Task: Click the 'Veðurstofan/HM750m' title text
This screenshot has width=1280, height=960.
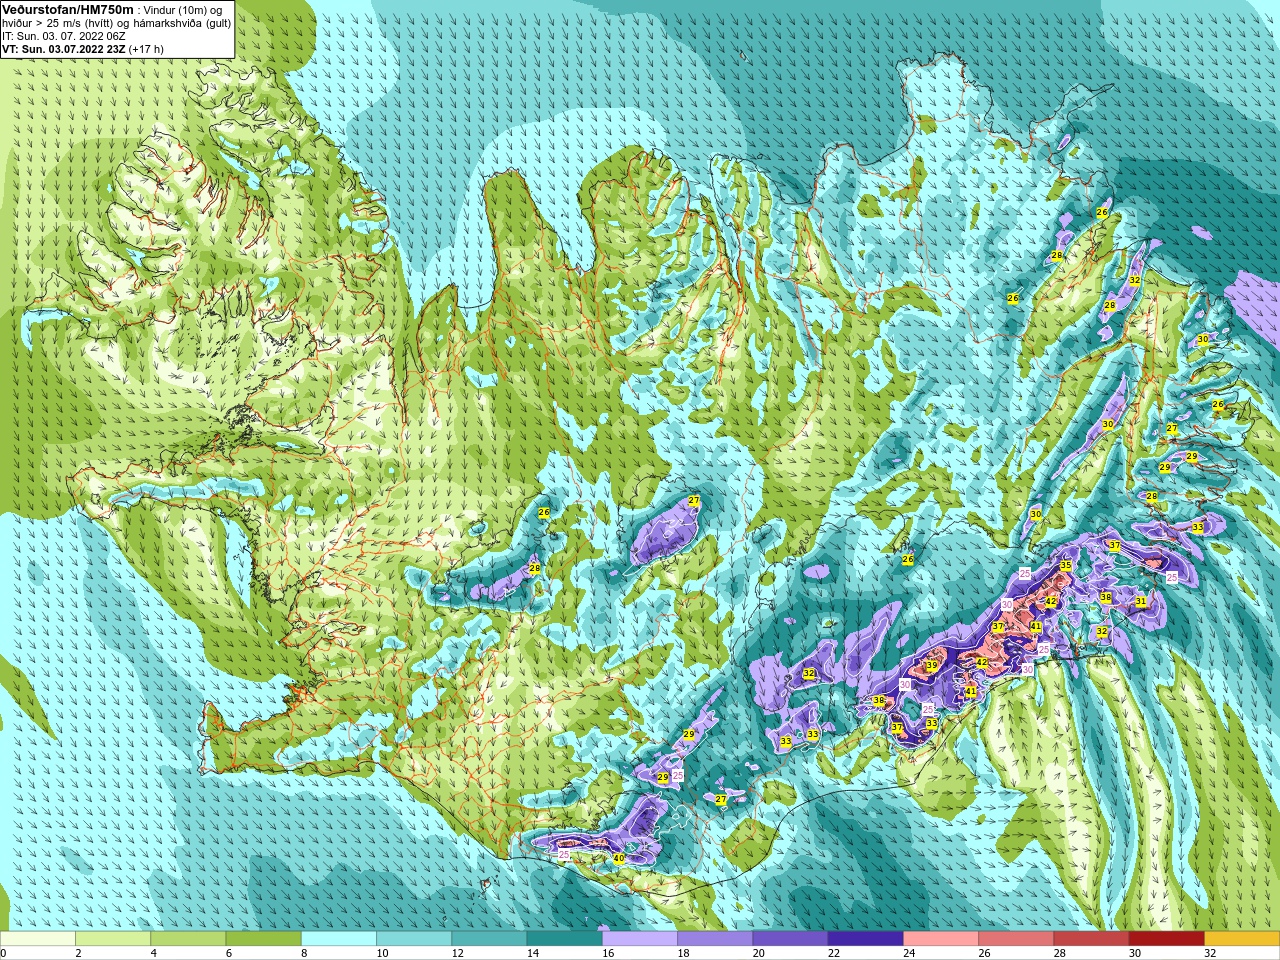Action: pyautogui.click(x=67, y=9)
